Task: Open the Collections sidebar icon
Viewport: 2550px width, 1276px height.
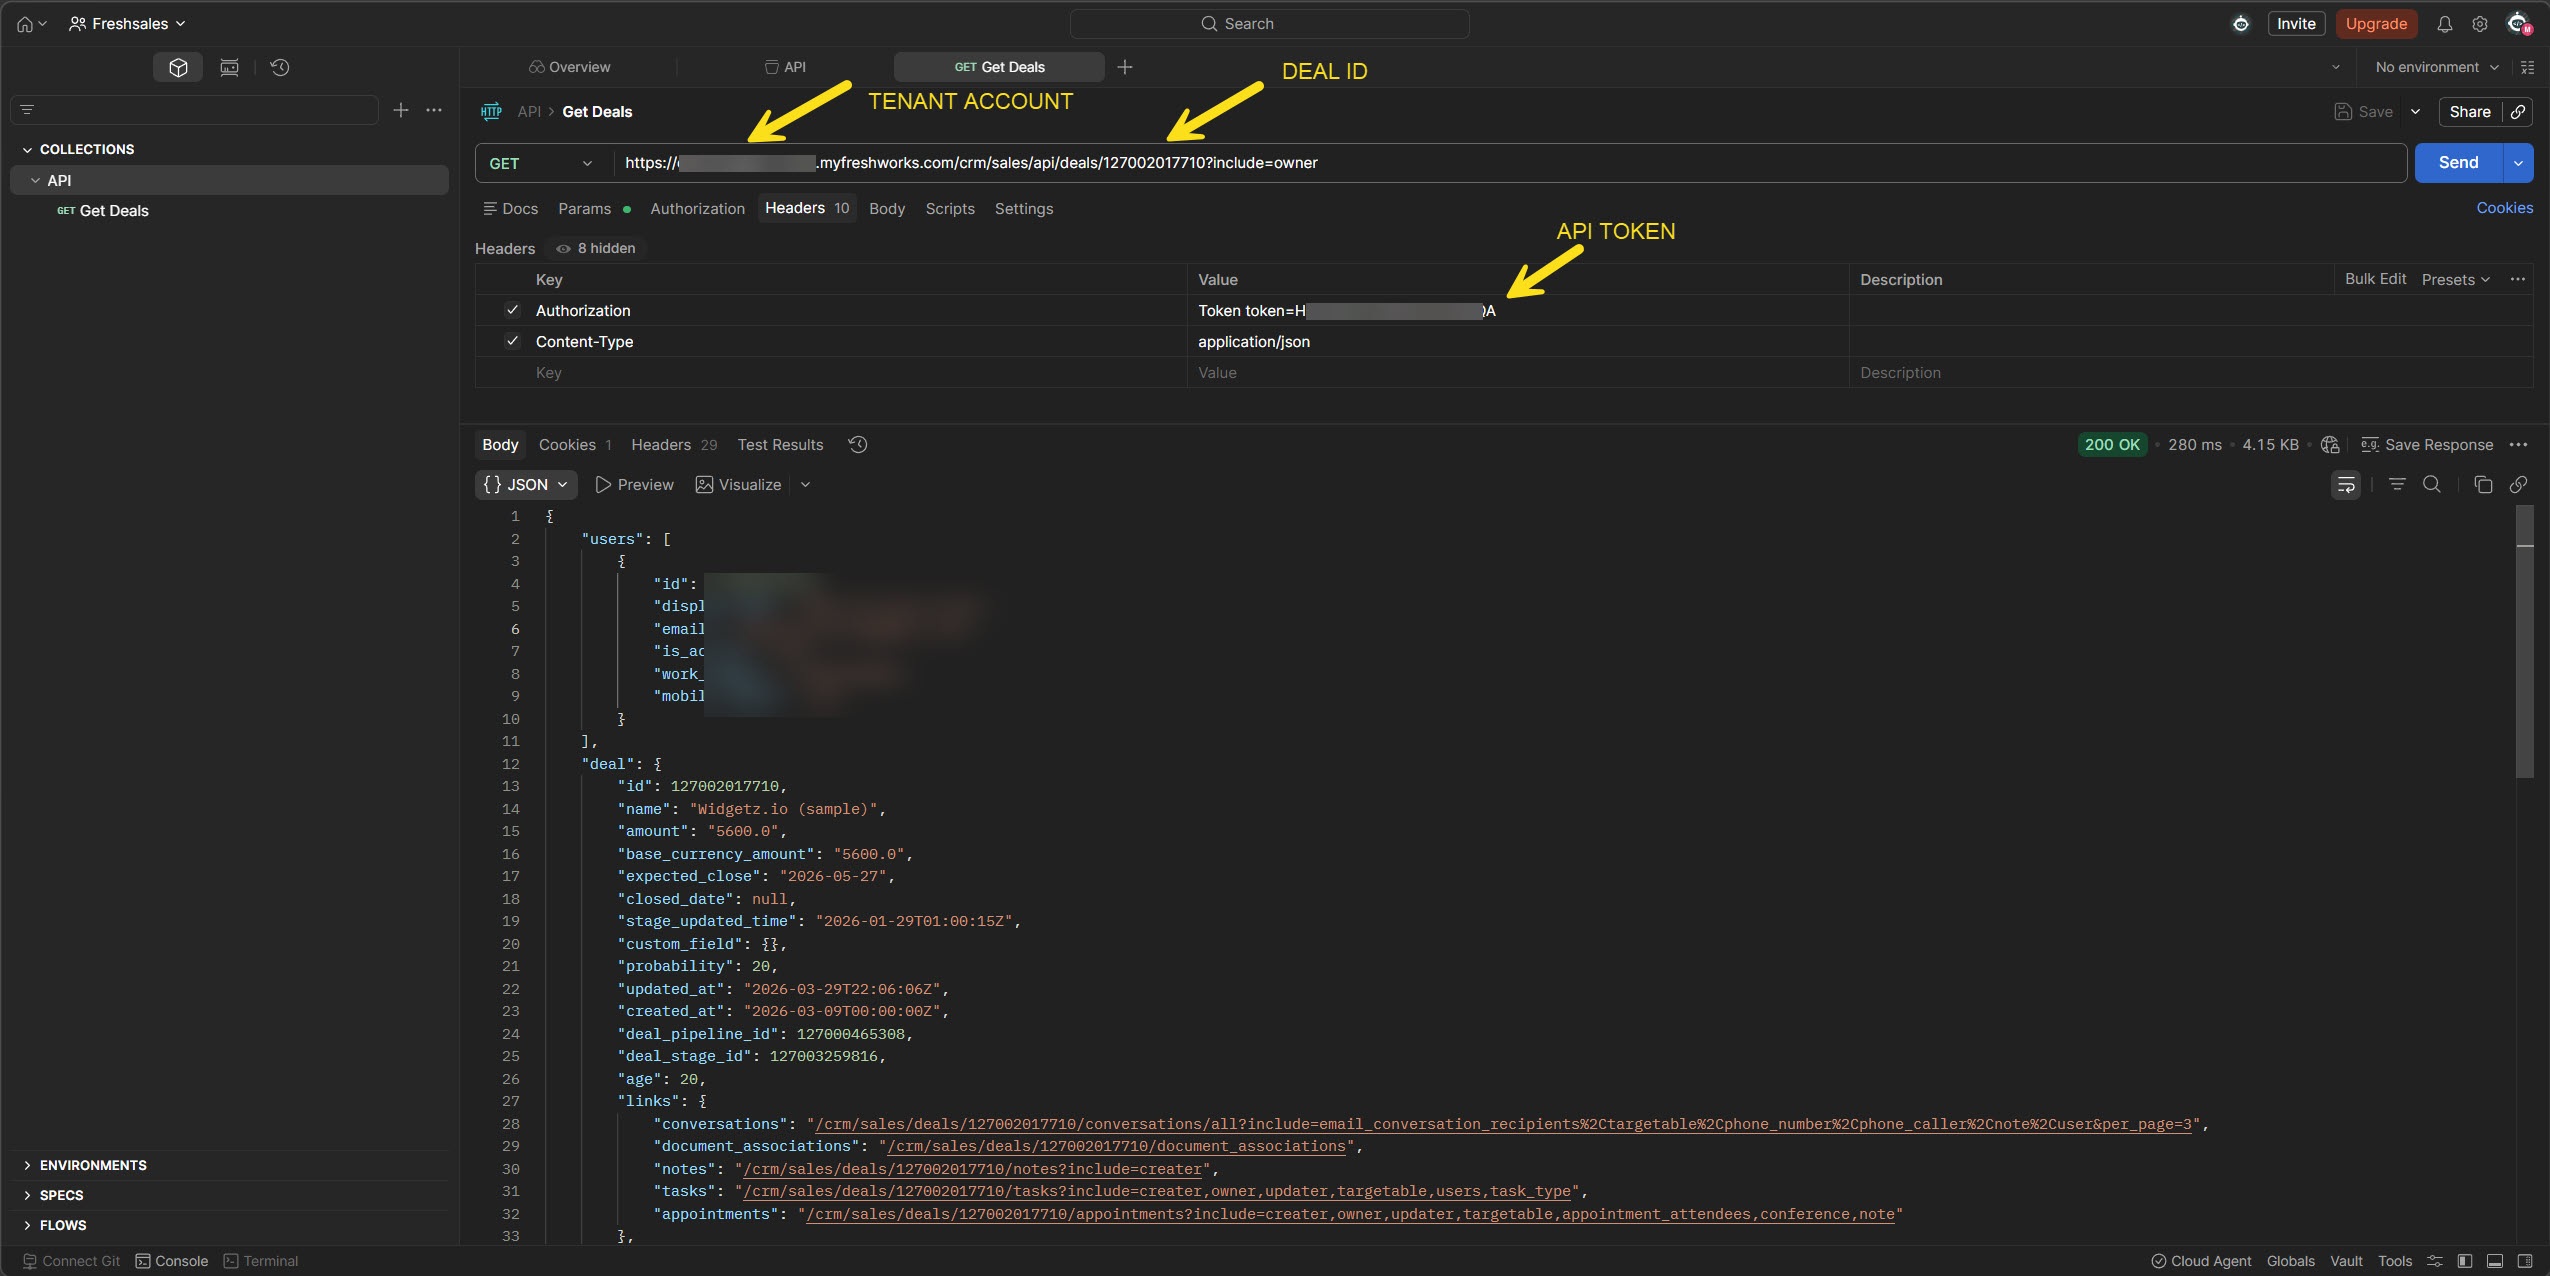Action: (178, 67)
